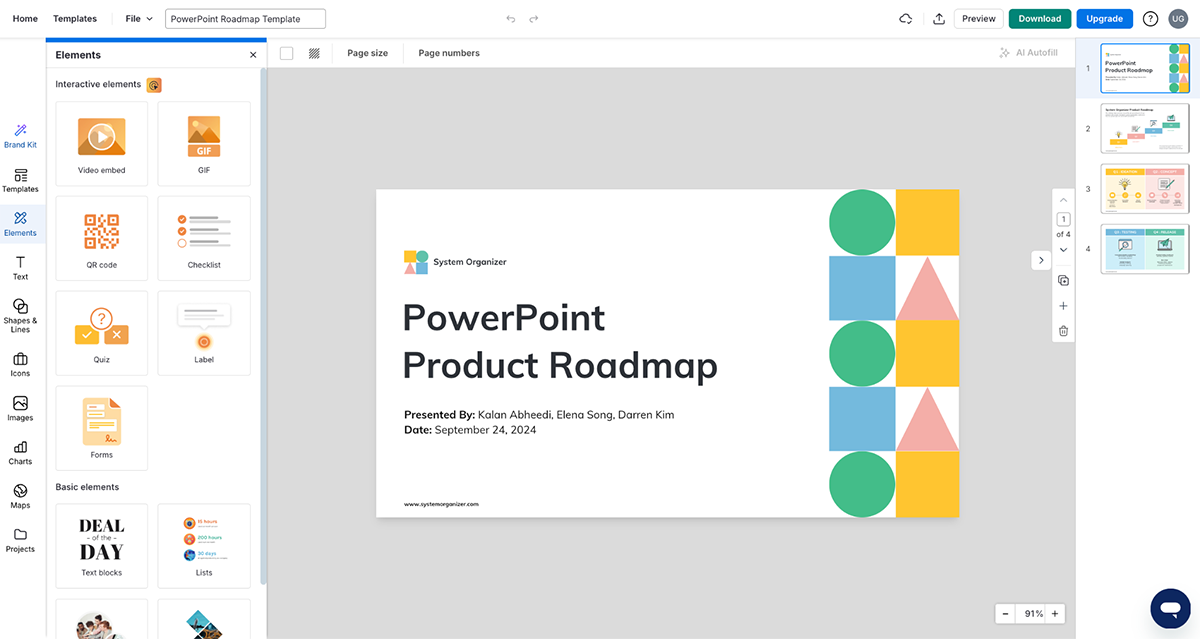Preview the presentation
The width and height of the screenshot is (1200, 639).
pos(978,18)
